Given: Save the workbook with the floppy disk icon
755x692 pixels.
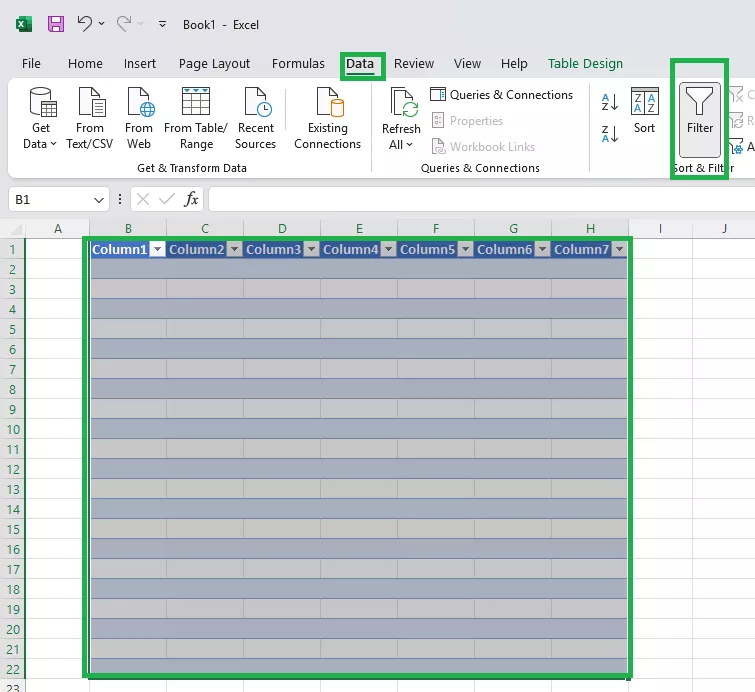Looking at the screenshot, I should click(x=56, y=24).
